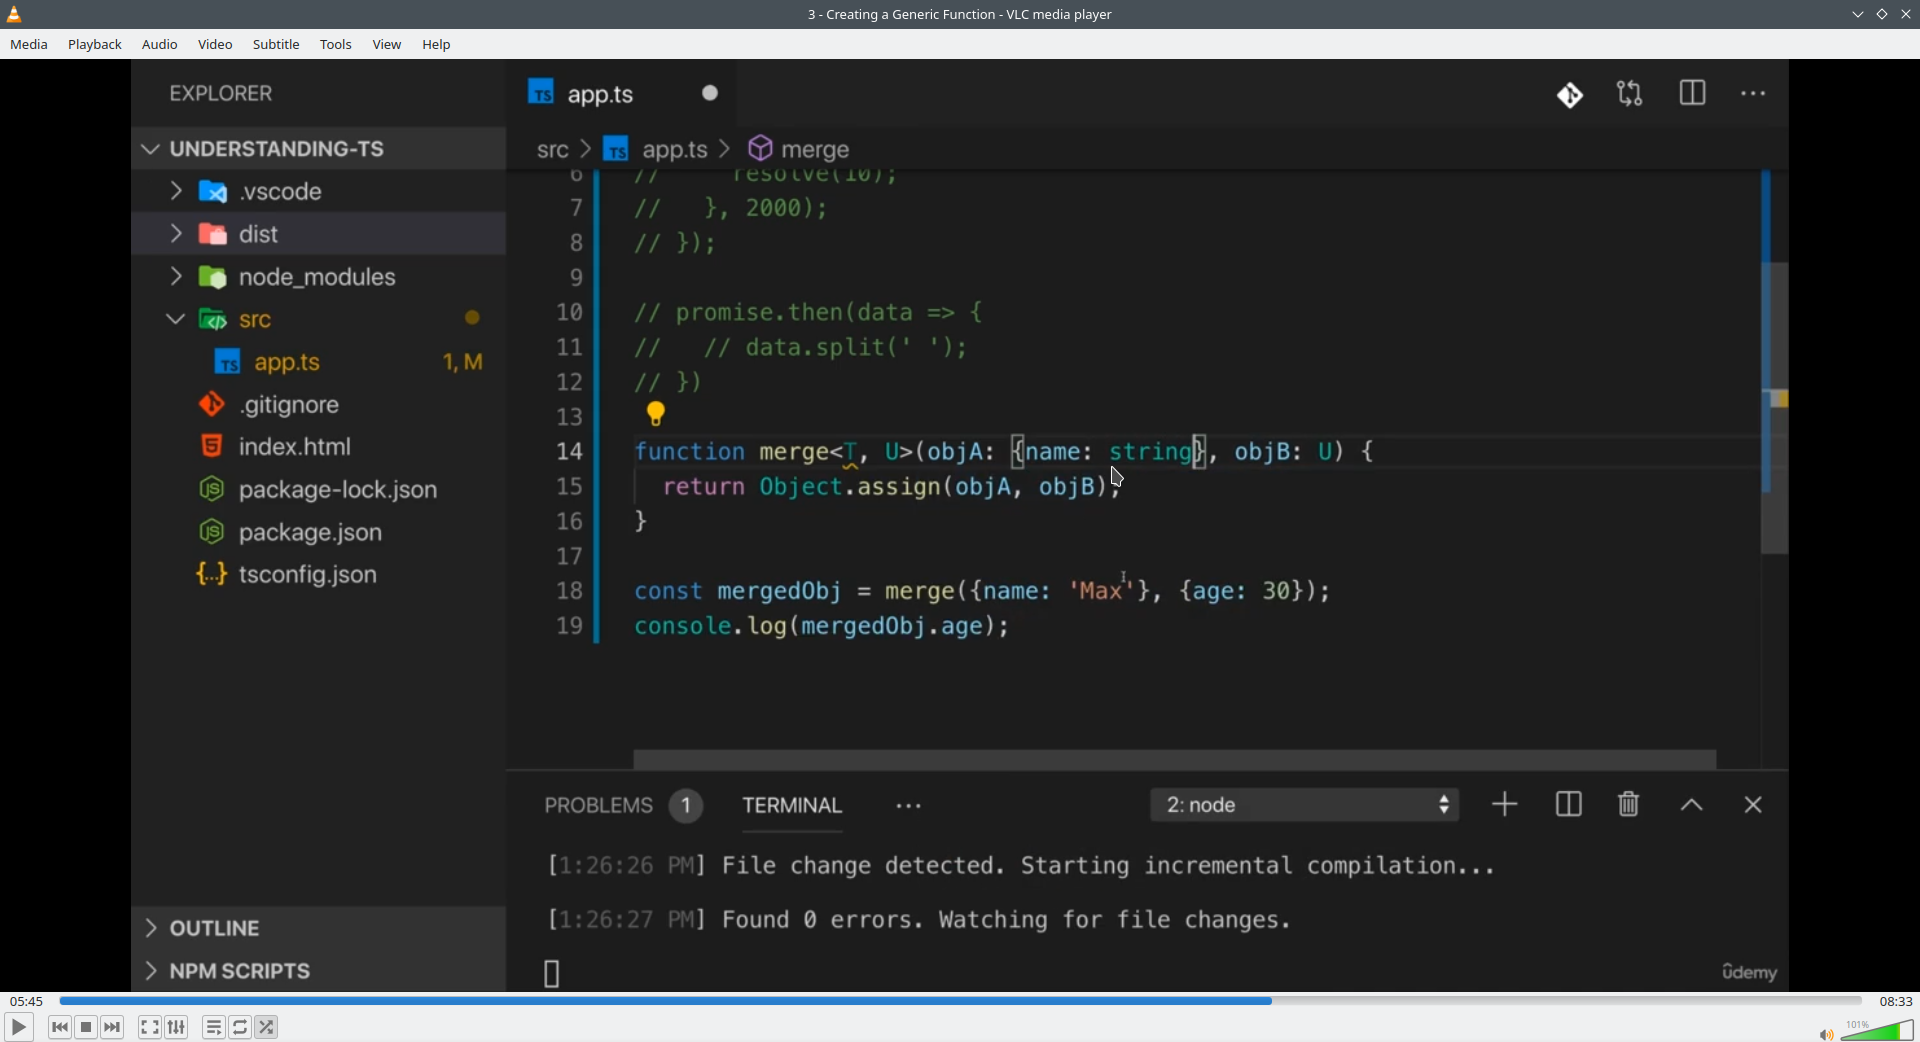This screenshot has height=1042, width=1920.
Task: Expand the dist folder
Action: click(x=319, y=234)
